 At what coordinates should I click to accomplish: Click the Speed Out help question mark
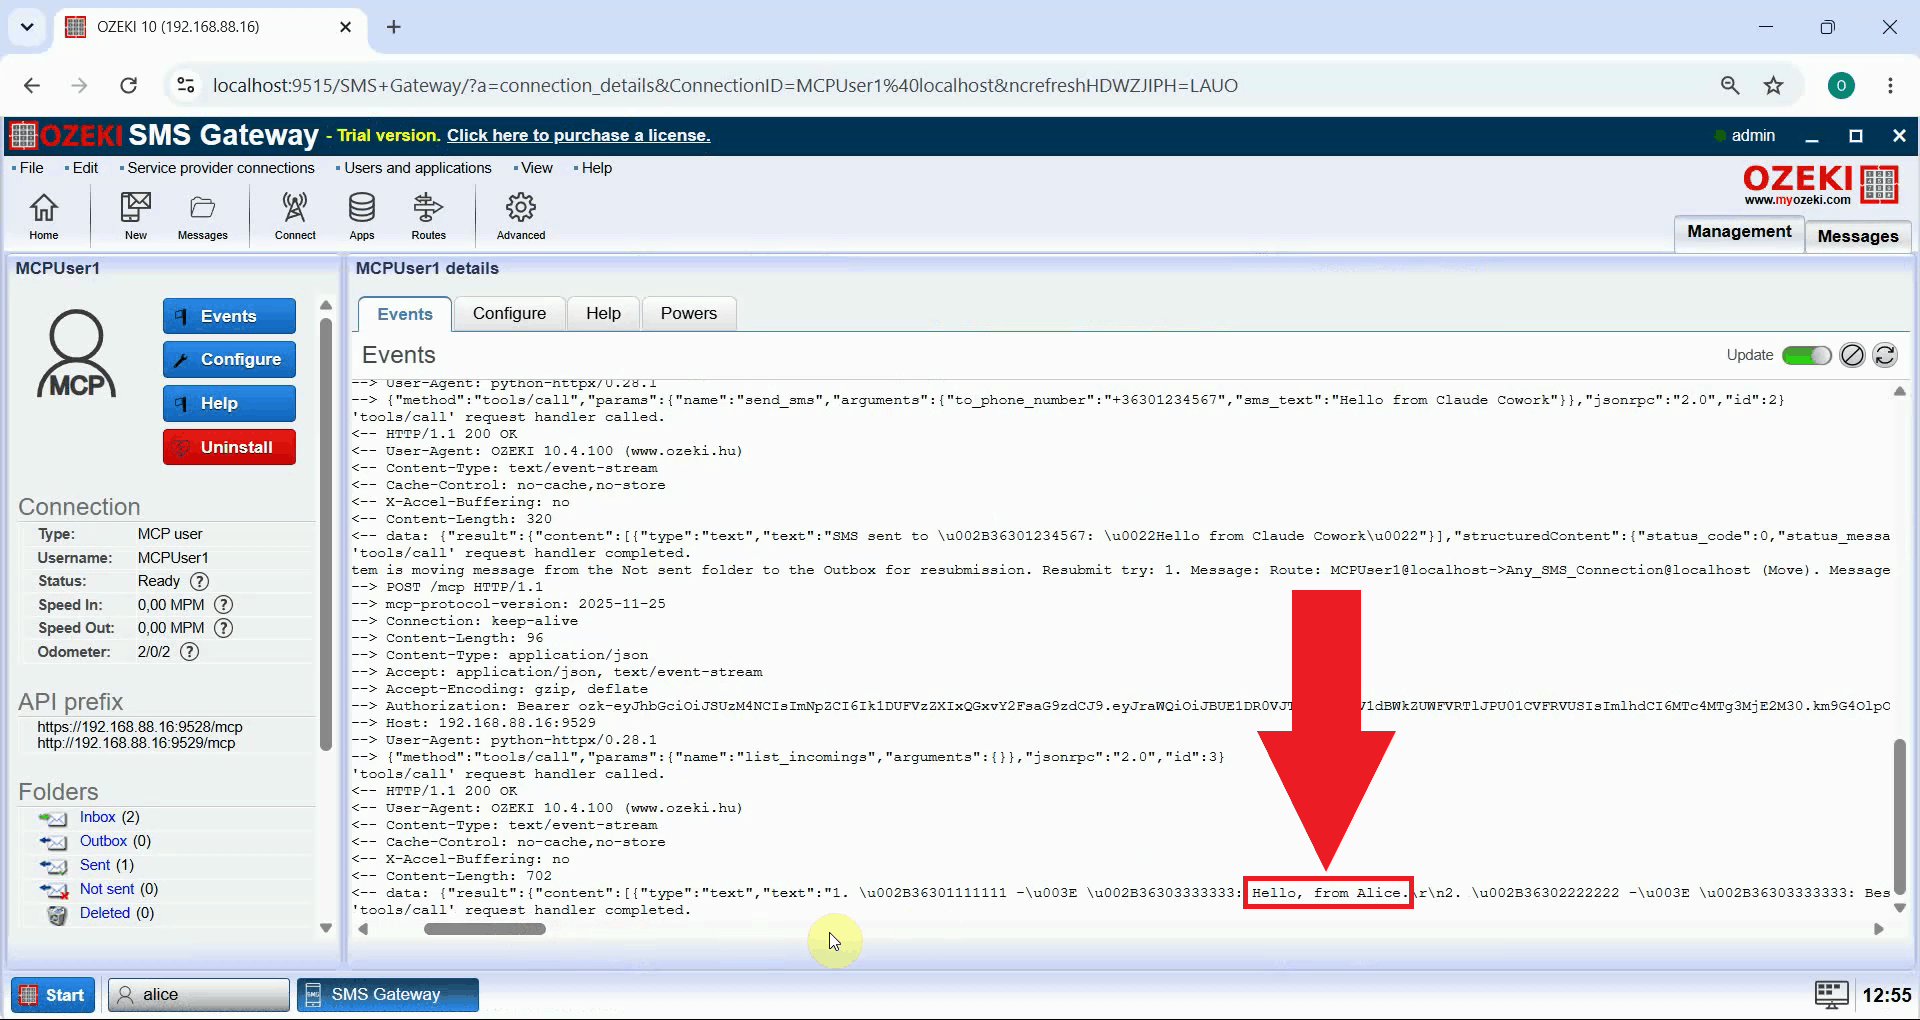[x=224, y=628]
